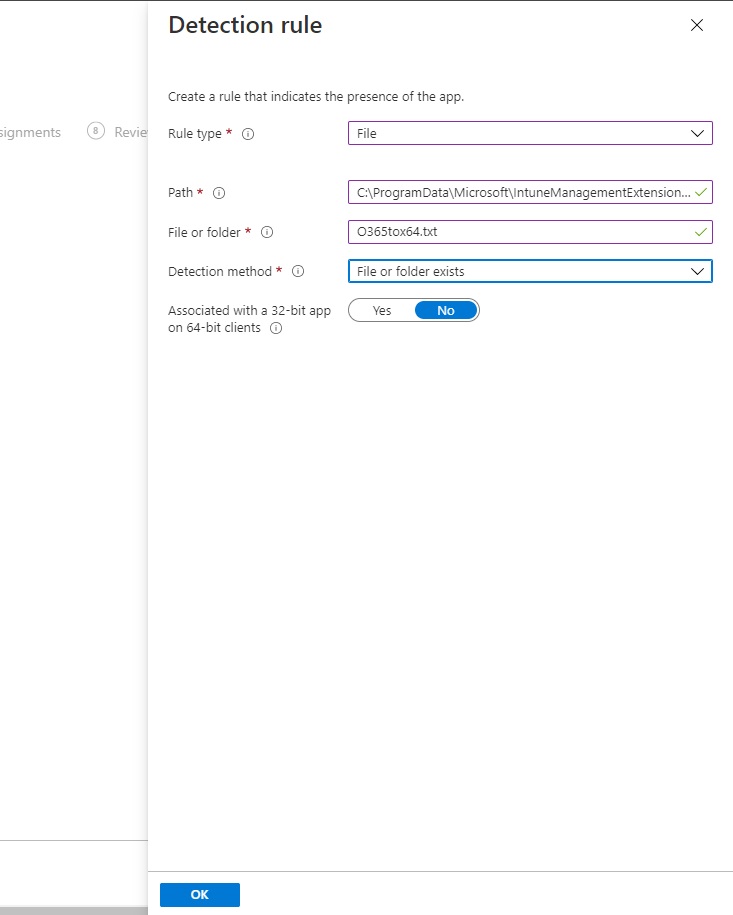Click the chevron arrow in Rule type box
733x915 pixels.
[x=697, y=133]
